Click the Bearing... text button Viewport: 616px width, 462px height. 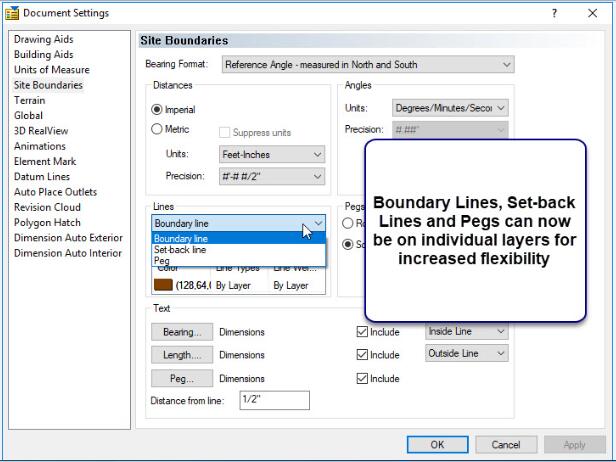pos(181,332)
